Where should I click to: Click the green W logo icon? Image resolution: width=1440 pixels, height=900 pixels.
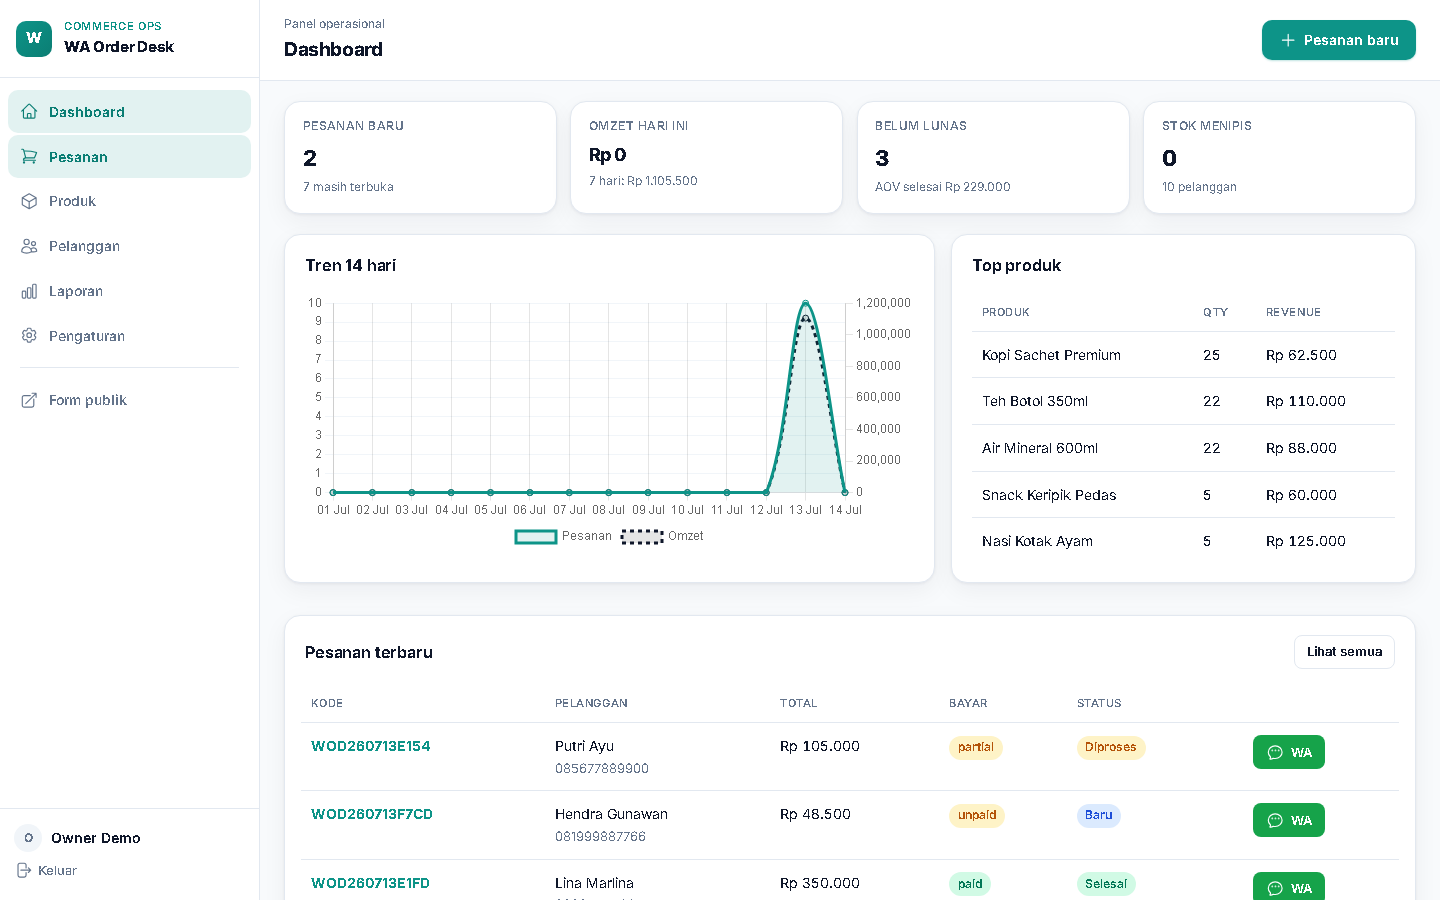(x=34, y=39)
